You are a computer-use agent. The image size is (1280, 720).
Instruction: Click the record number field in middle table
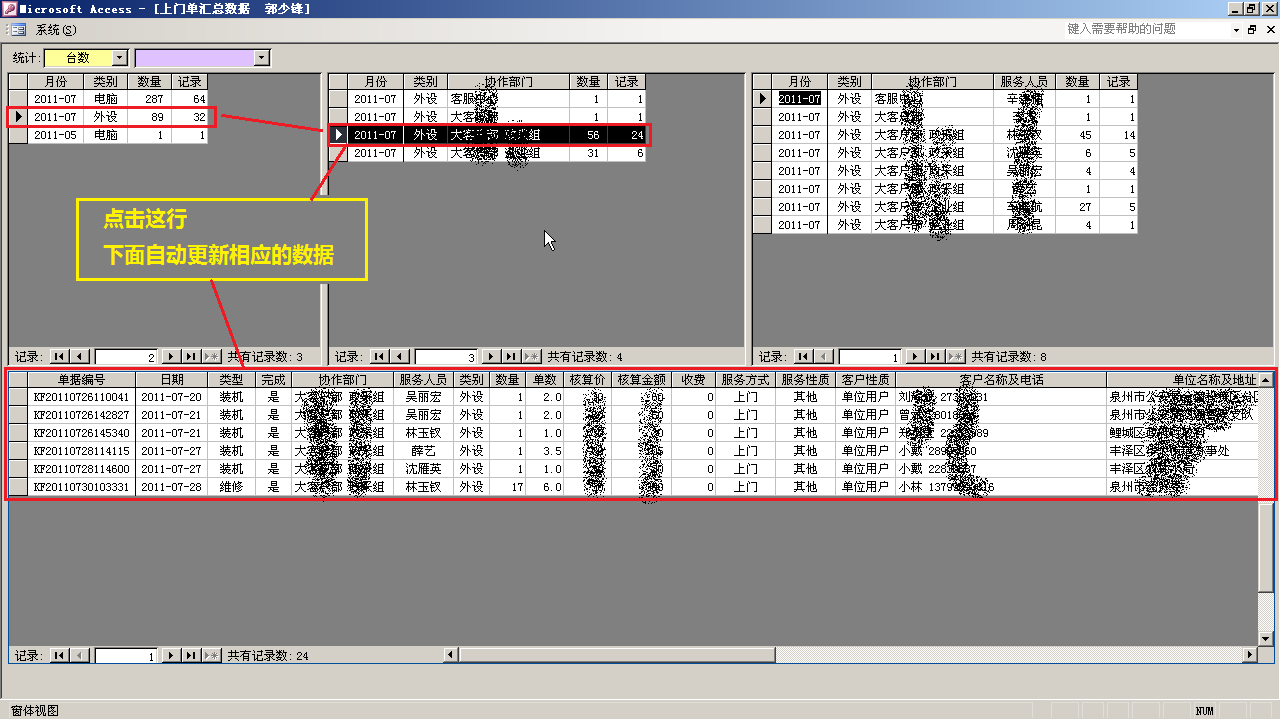pyautogui.click(x=446, y=356)
